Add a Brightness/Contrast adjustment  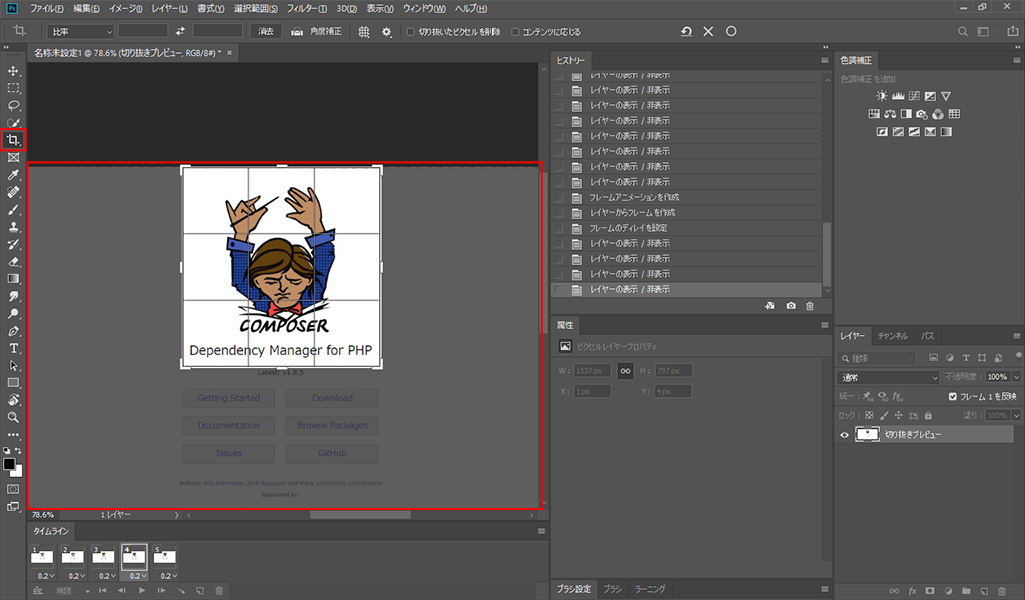[882, 96]
